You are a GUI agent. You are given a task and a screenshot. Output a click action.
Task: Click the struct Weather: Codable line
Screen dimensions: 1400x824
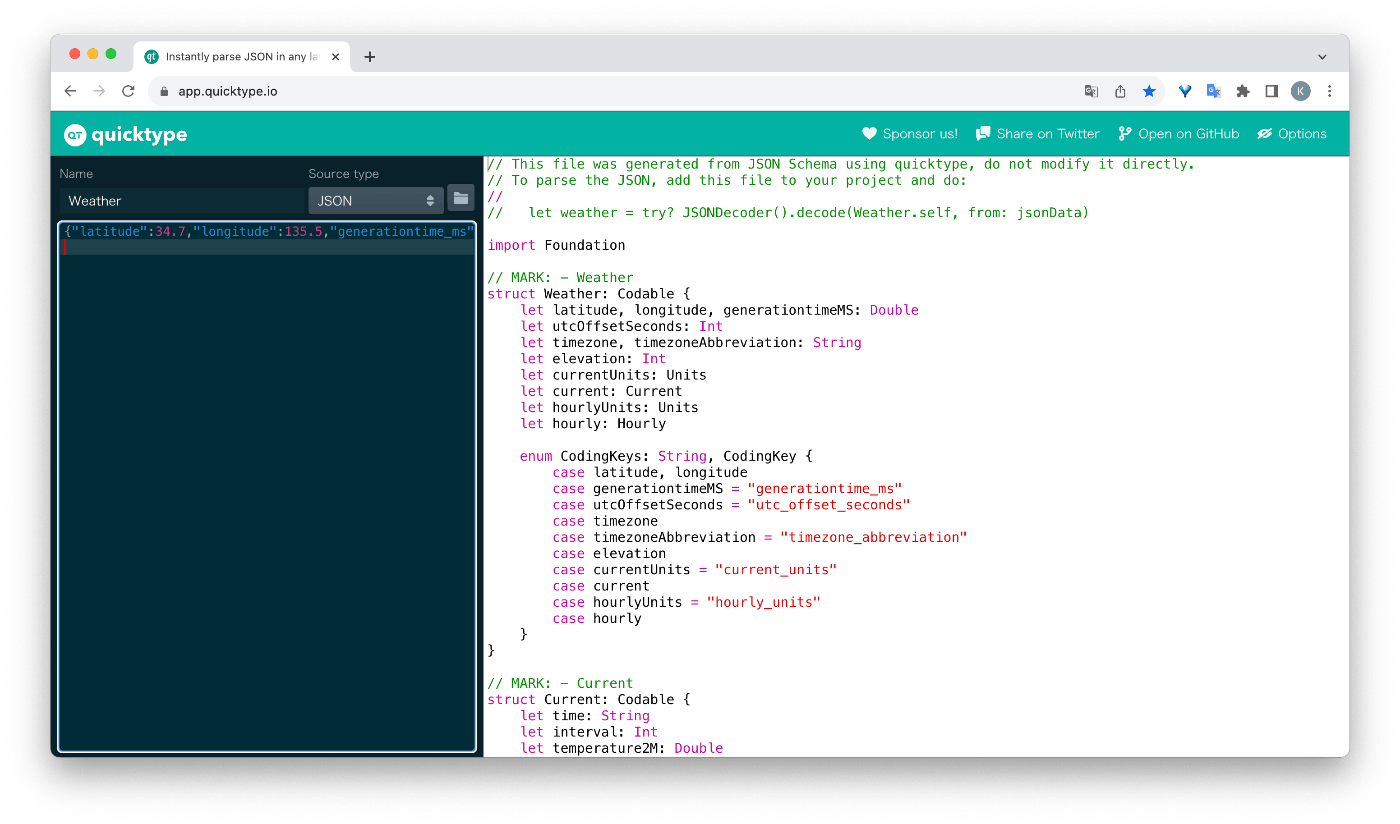(589, 294)
